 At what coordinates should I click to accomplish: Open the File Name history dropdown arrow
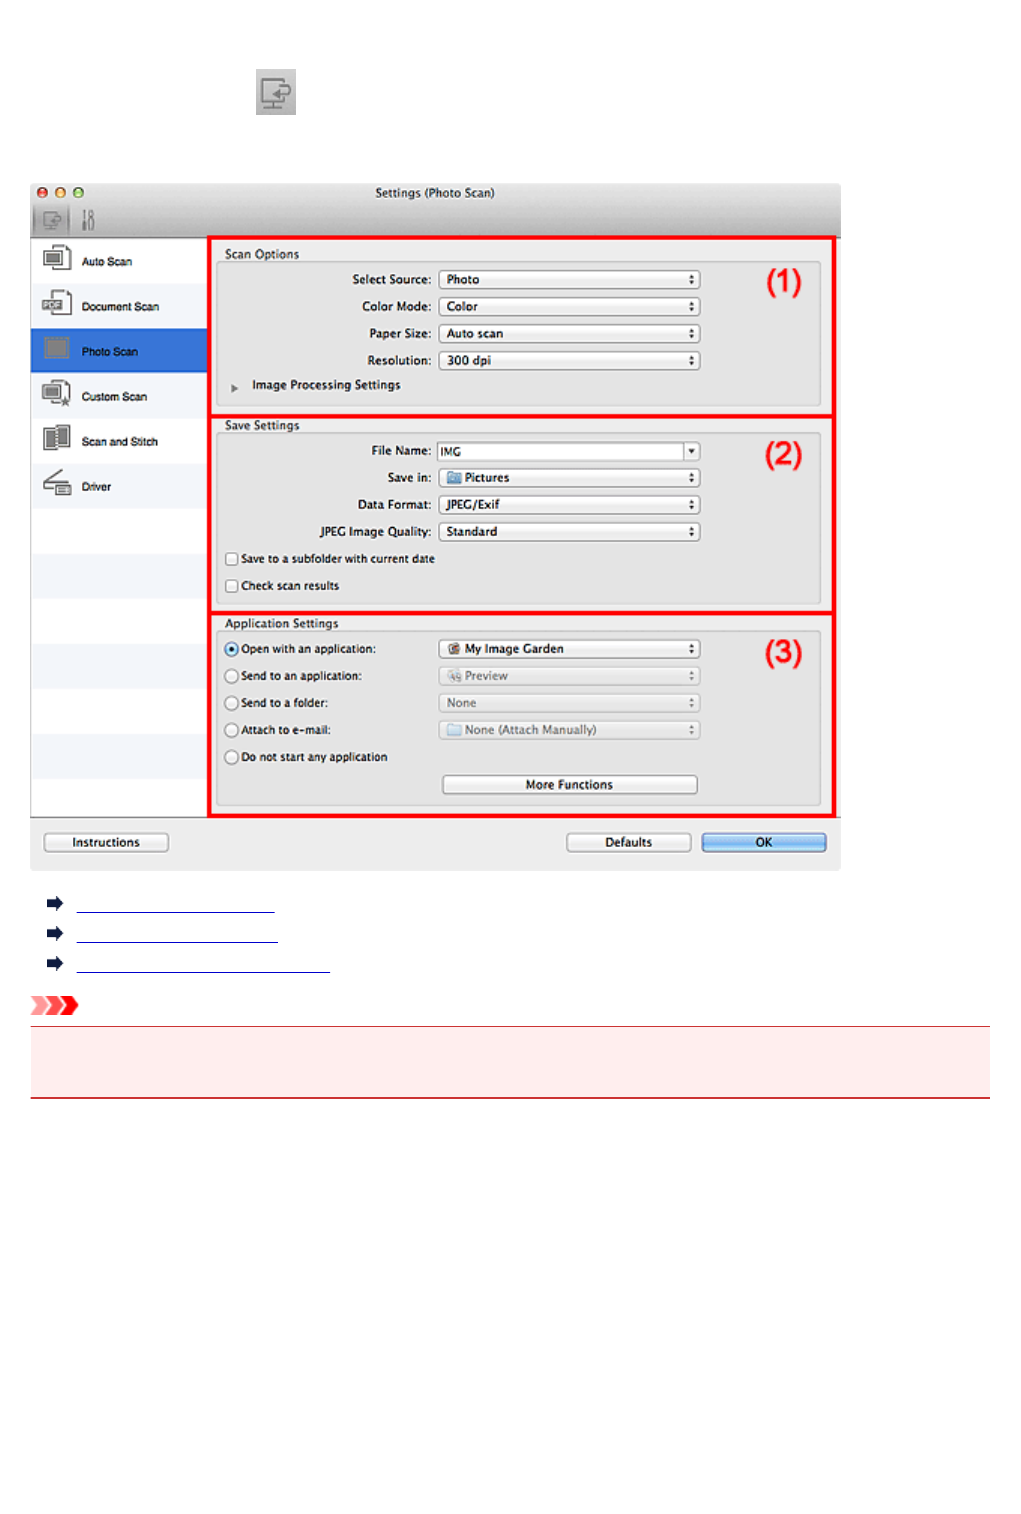click(692, 451)
